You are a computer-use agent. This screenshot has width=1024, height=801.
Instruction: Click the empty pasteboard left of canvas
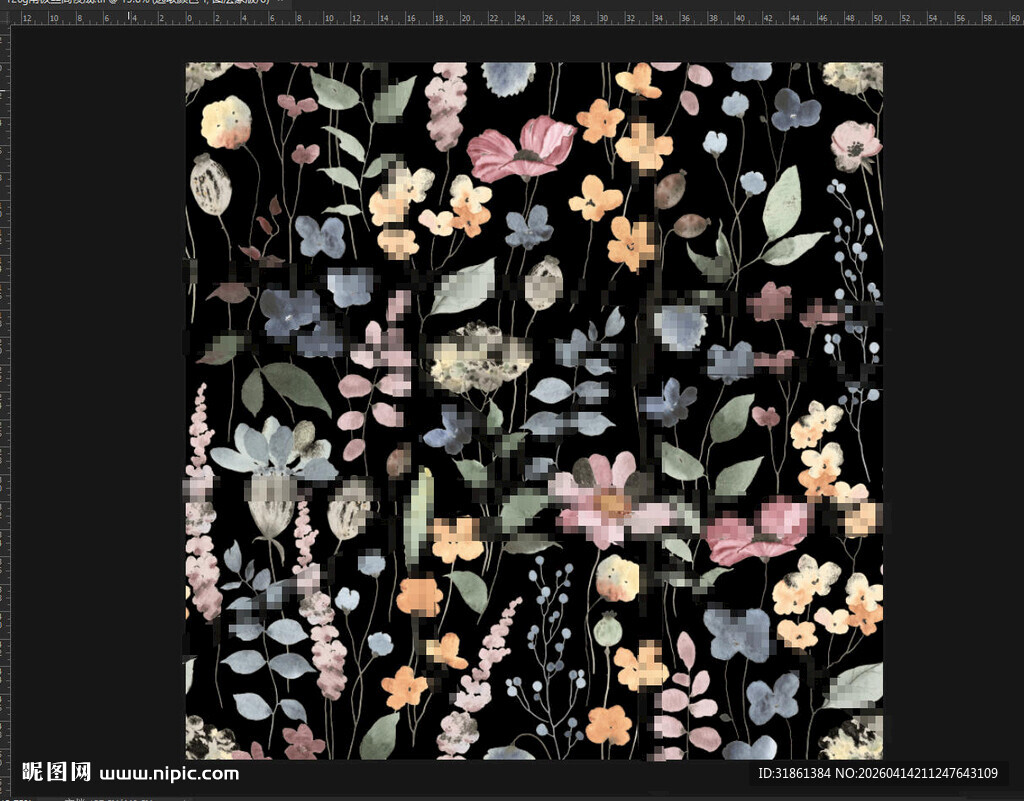point(95,400)
